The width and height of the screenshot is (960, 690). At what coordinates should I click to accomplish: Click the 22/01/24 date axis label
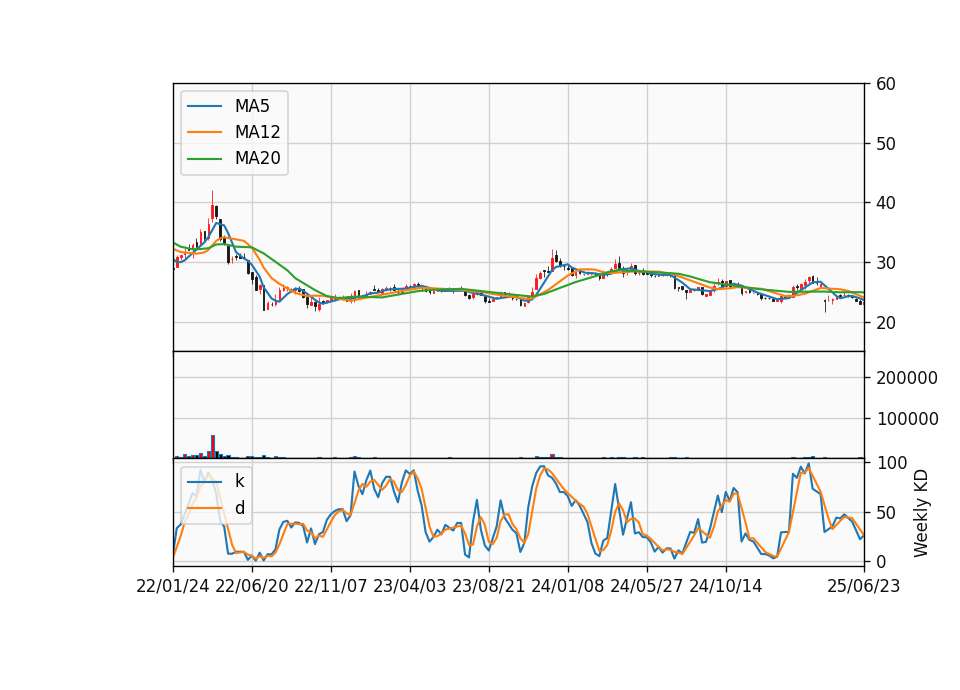173,586
